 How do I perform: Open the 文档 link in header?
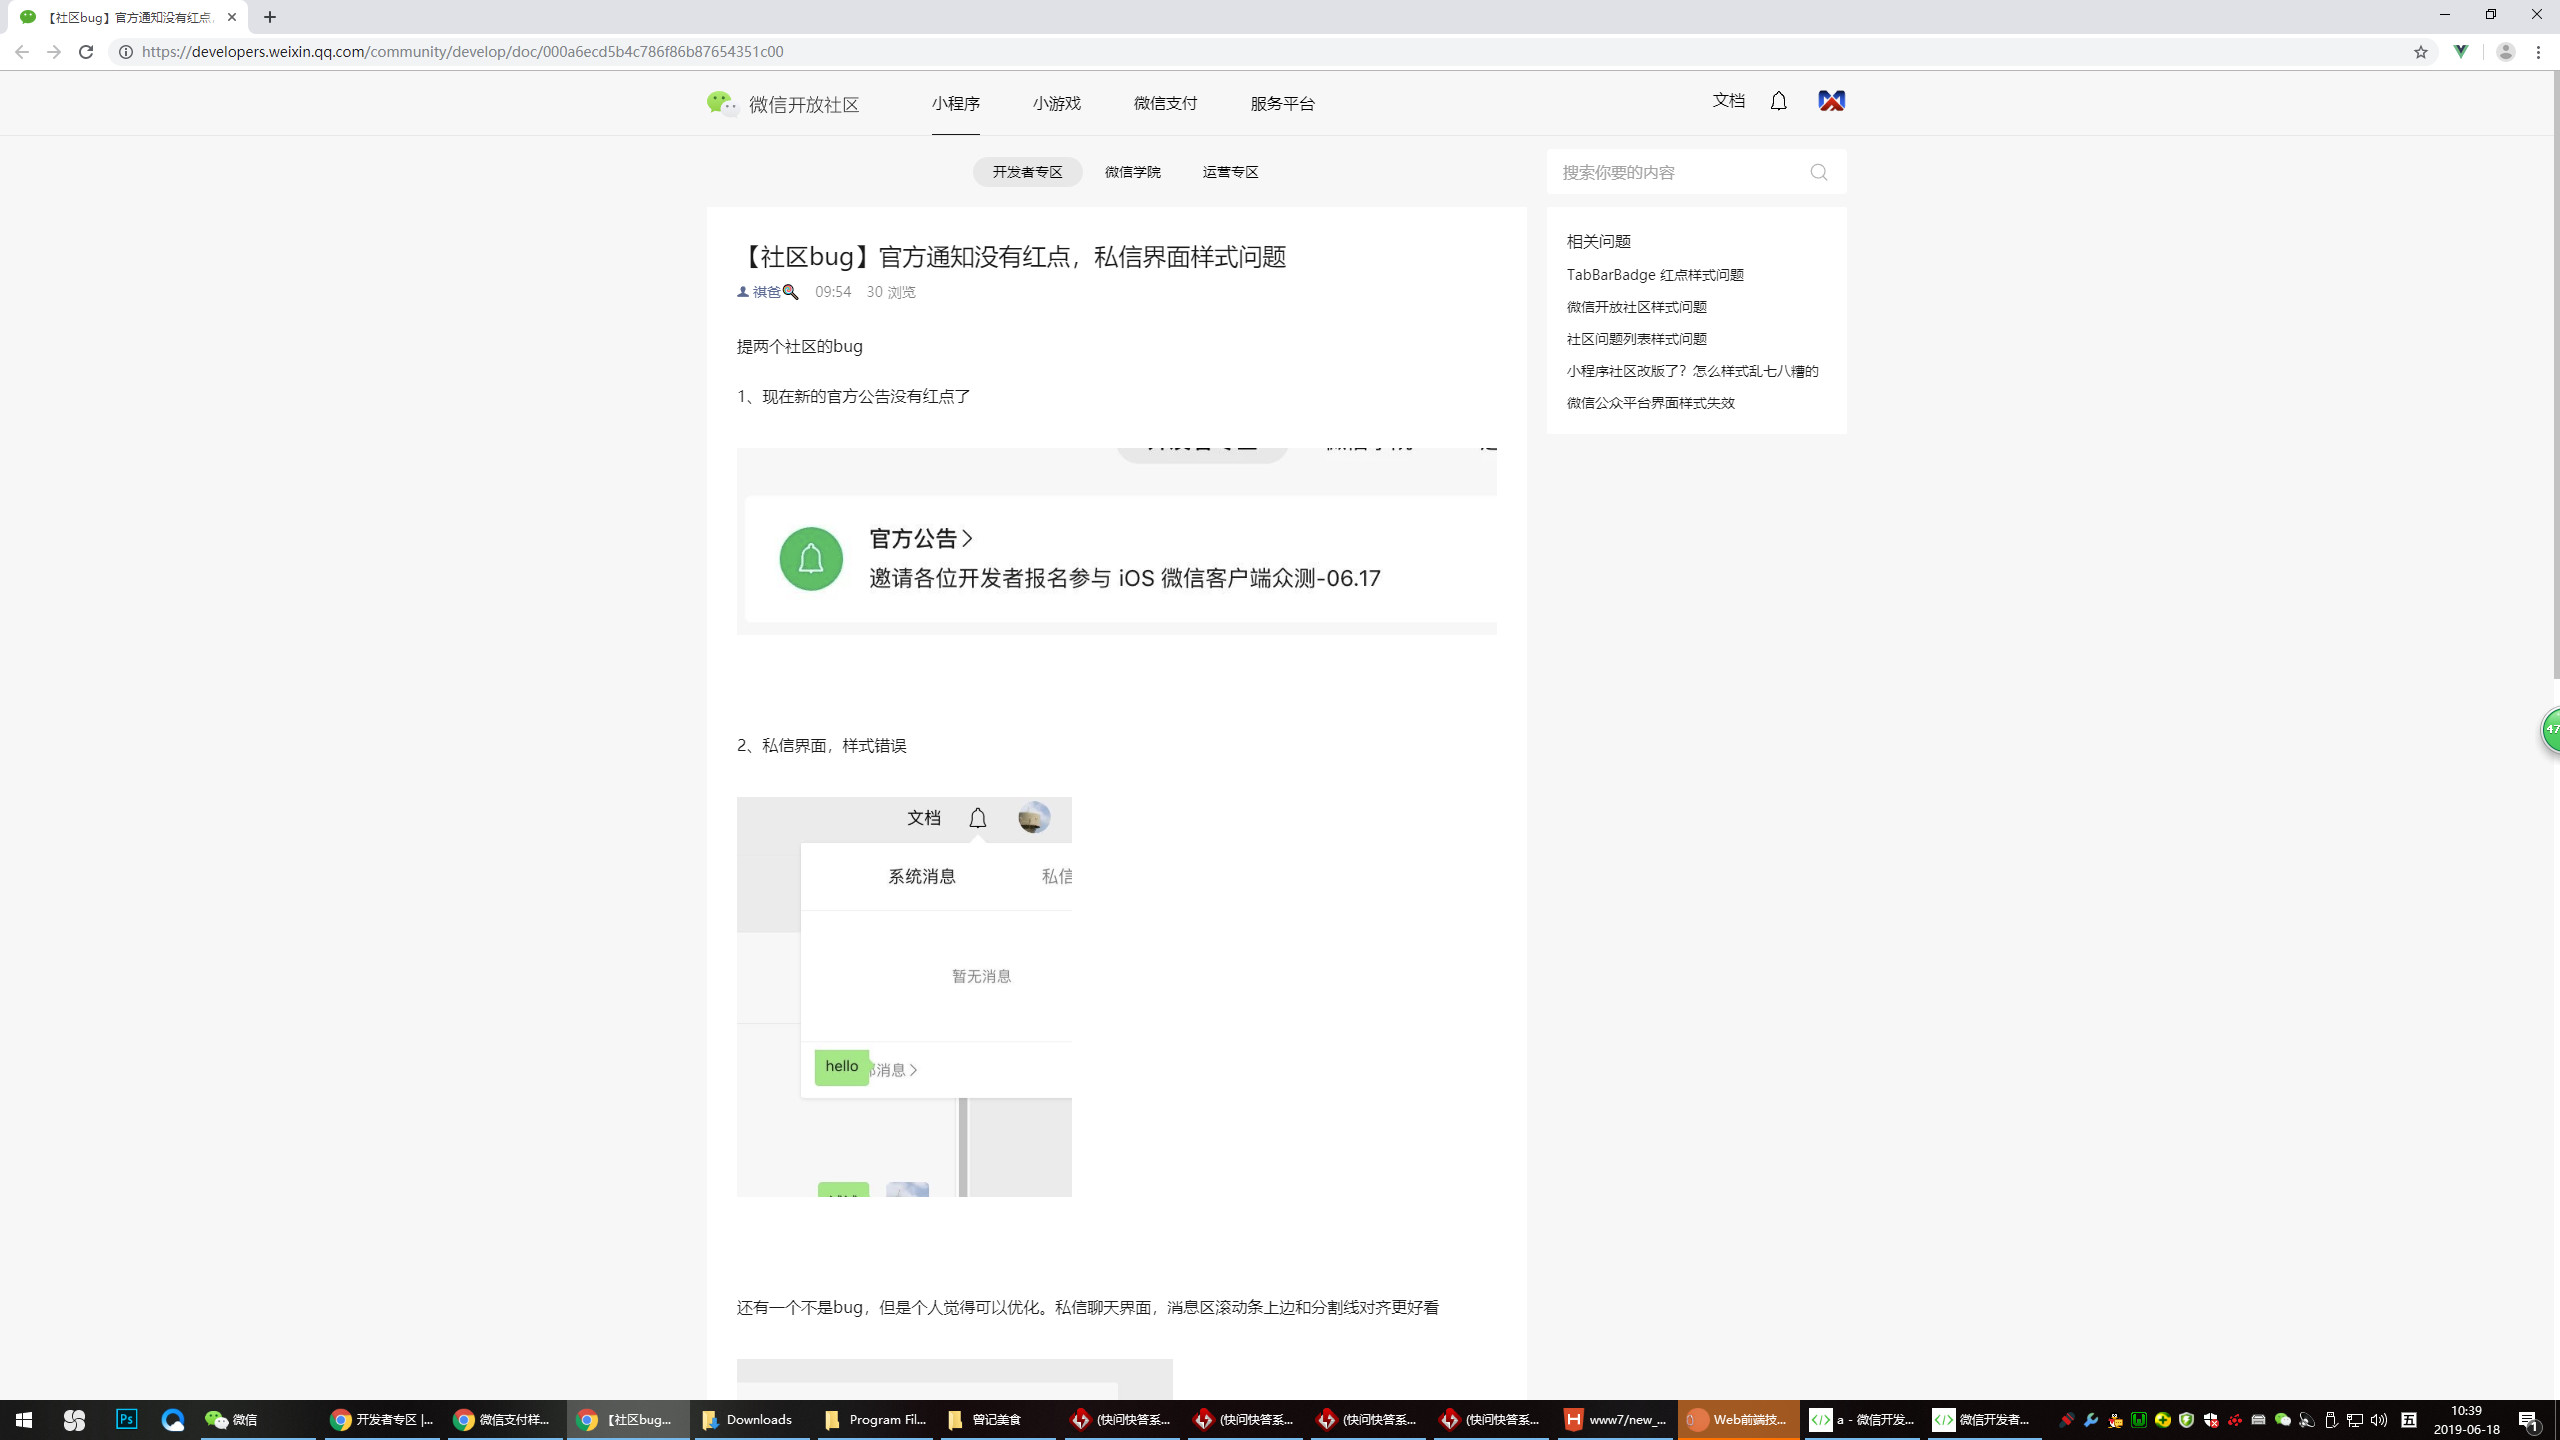1728,101
